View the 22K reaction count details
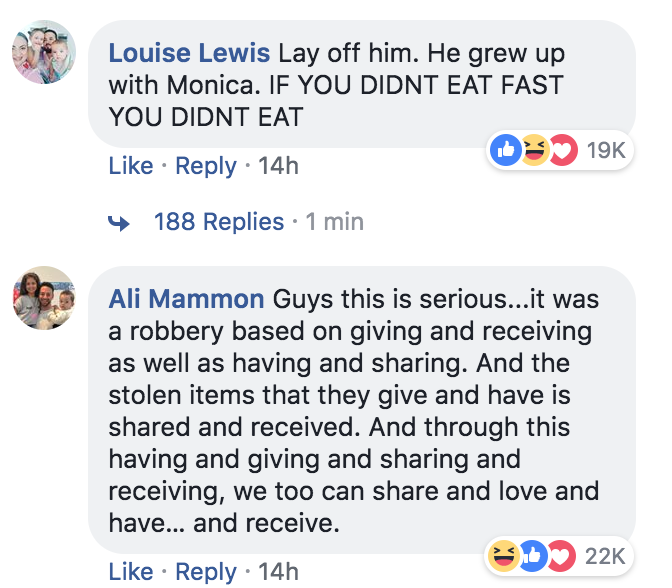672x588 pixels. point(604,556)
